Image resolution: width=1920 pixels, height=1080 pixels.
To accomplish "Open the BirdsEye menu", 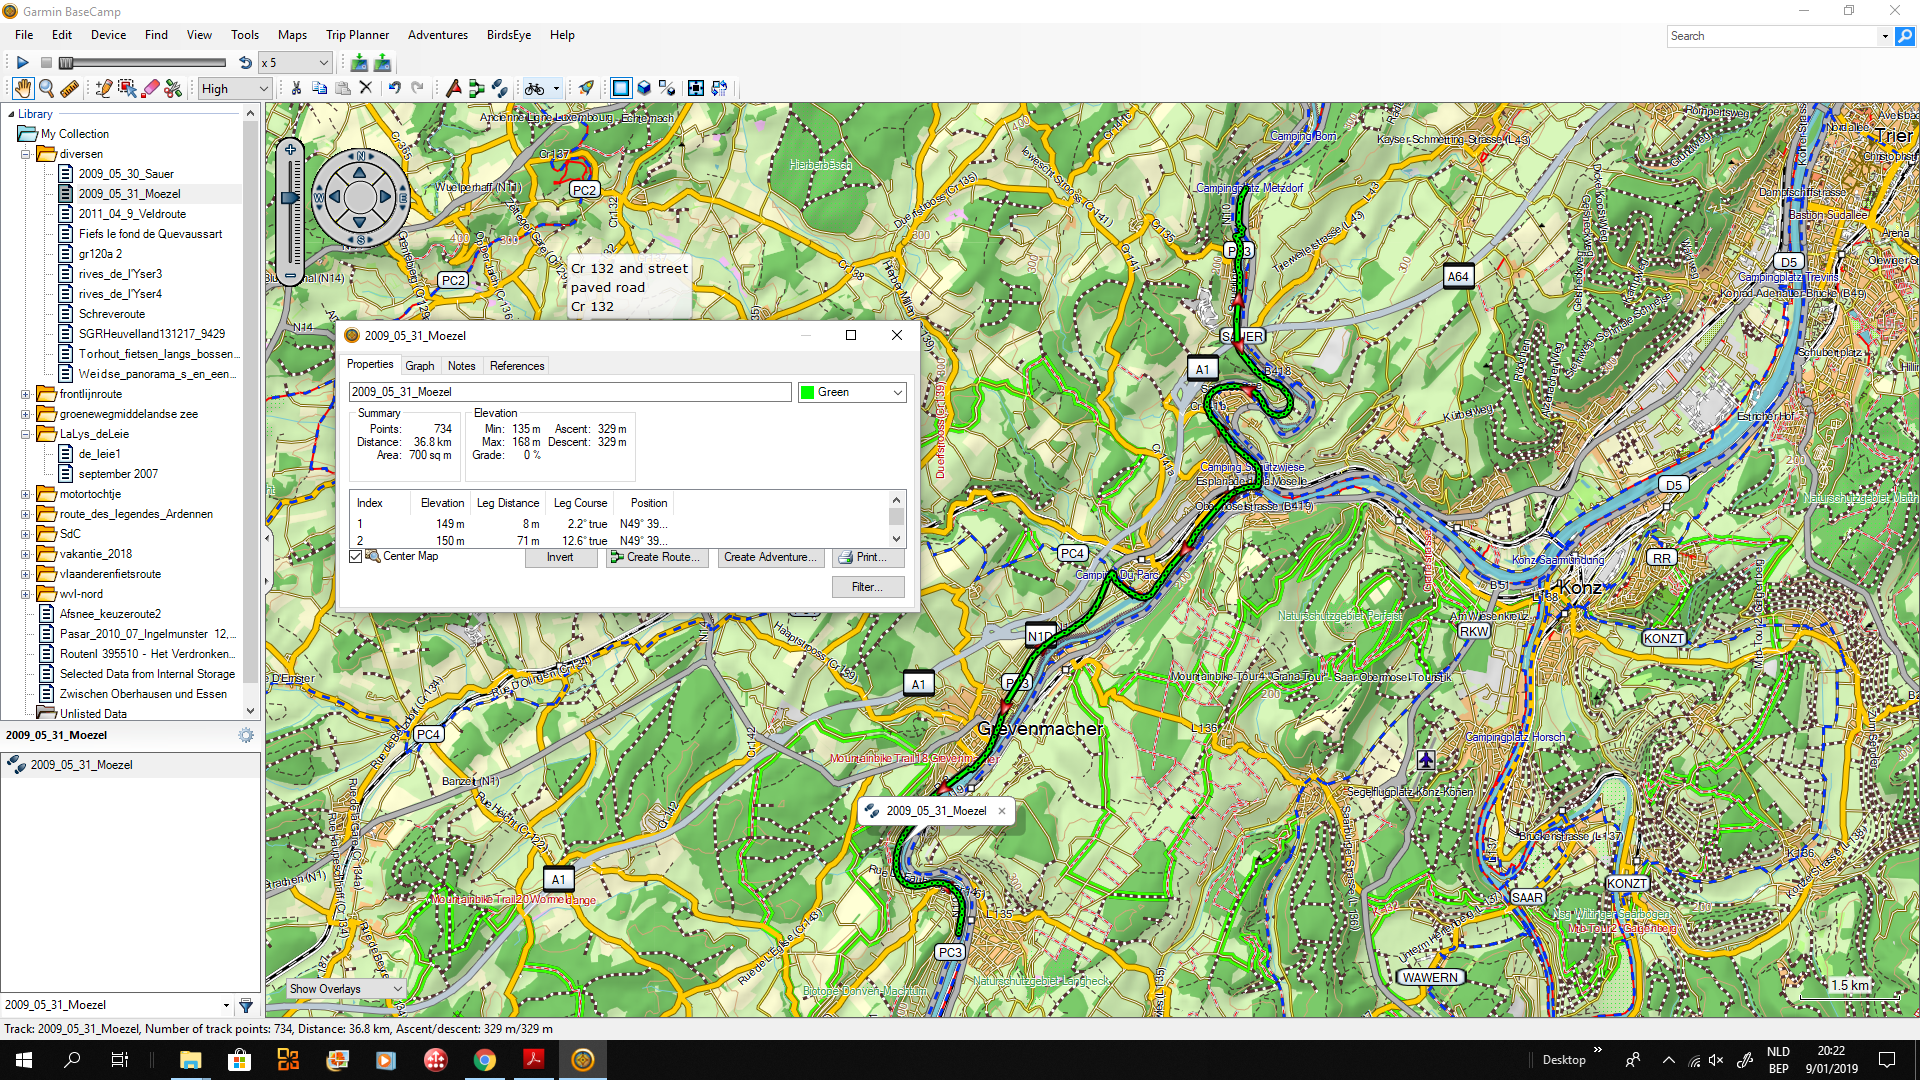I will (x=508, y=35).
